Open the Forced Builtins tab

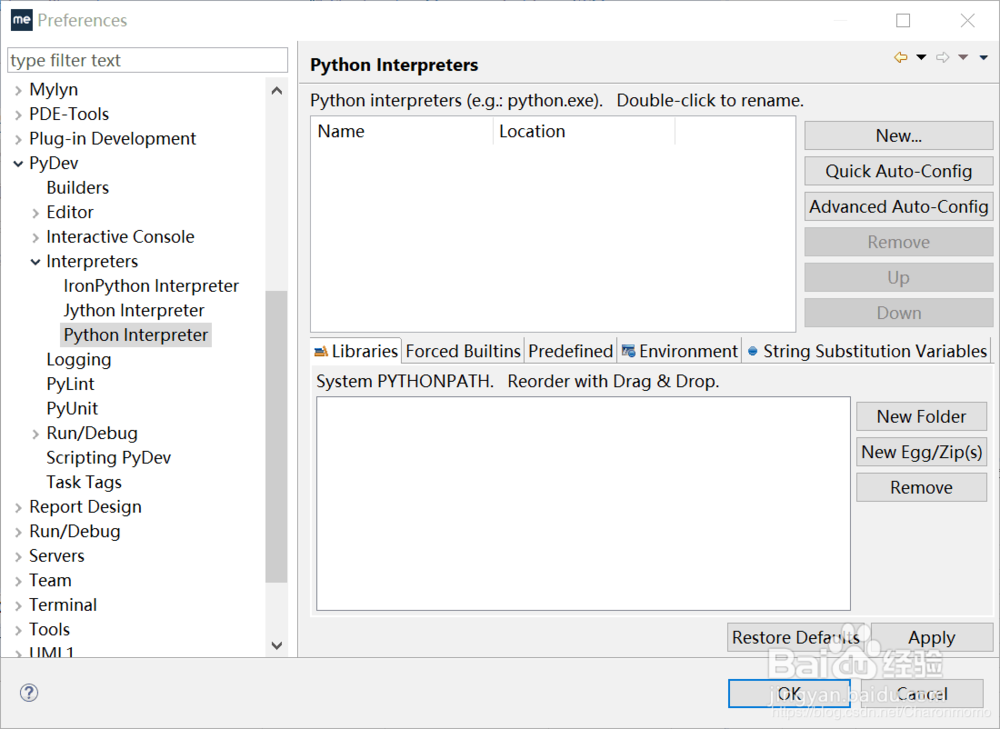click(463, 351)
